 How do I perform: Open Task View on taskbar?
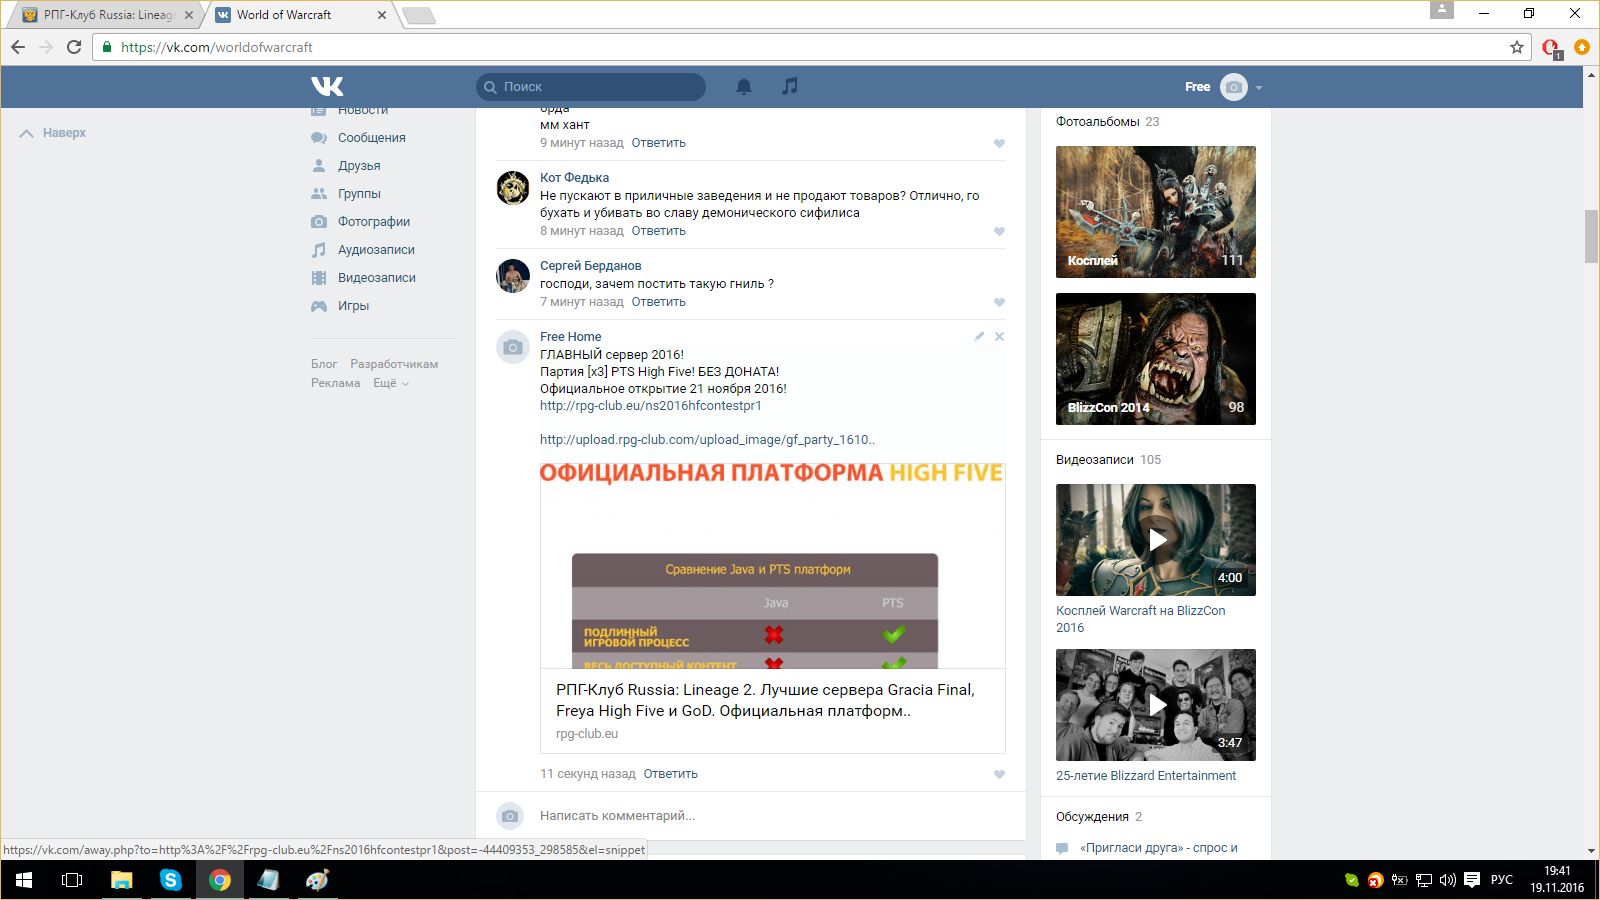point(72,880)
